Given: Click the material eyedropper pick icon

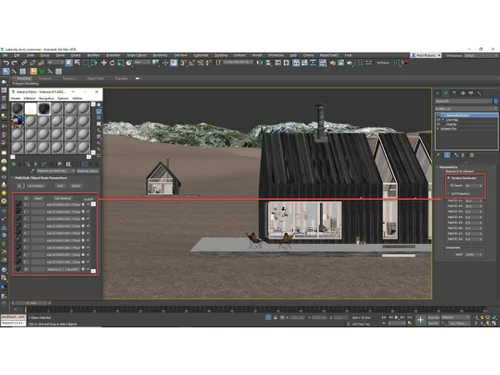Looking at the screenshot, I should coord(33,171).
